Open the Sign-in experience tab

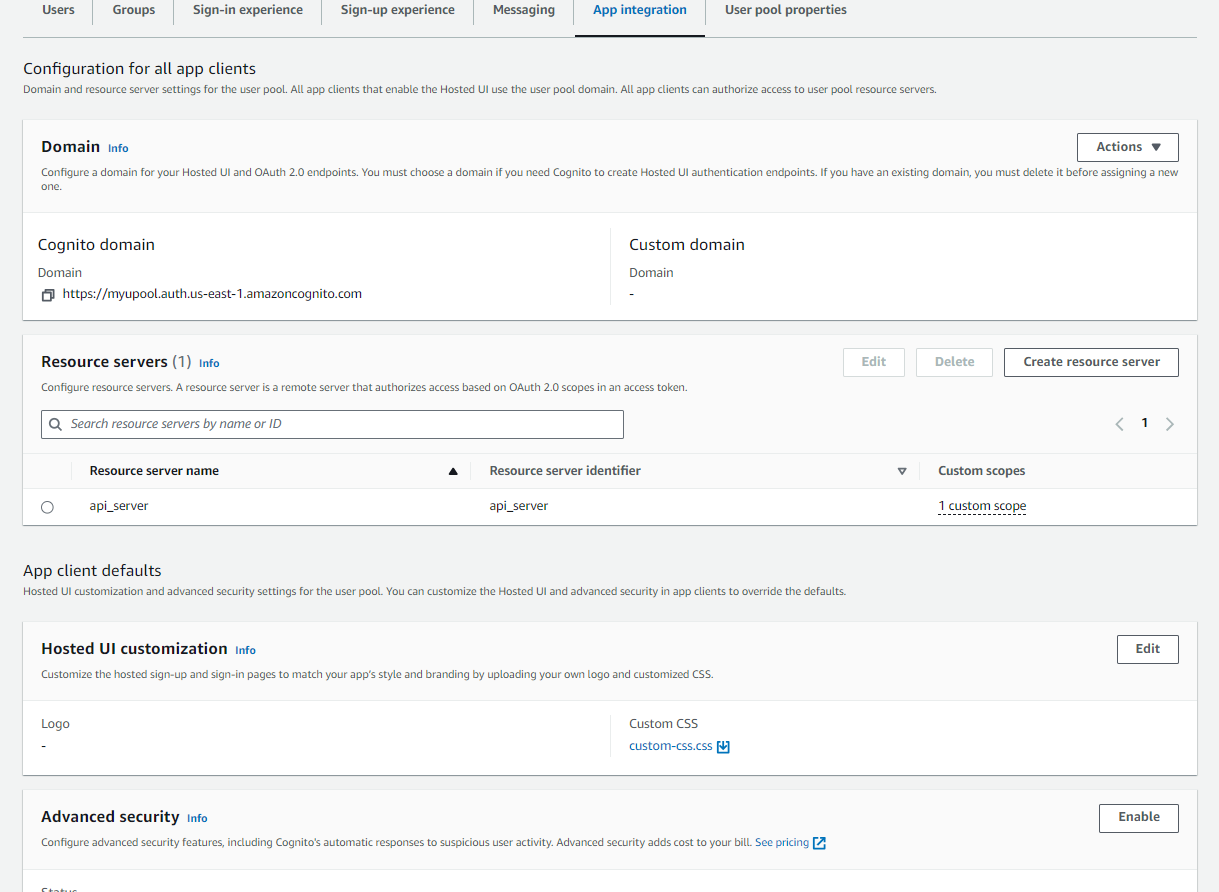tap(248, 10)
